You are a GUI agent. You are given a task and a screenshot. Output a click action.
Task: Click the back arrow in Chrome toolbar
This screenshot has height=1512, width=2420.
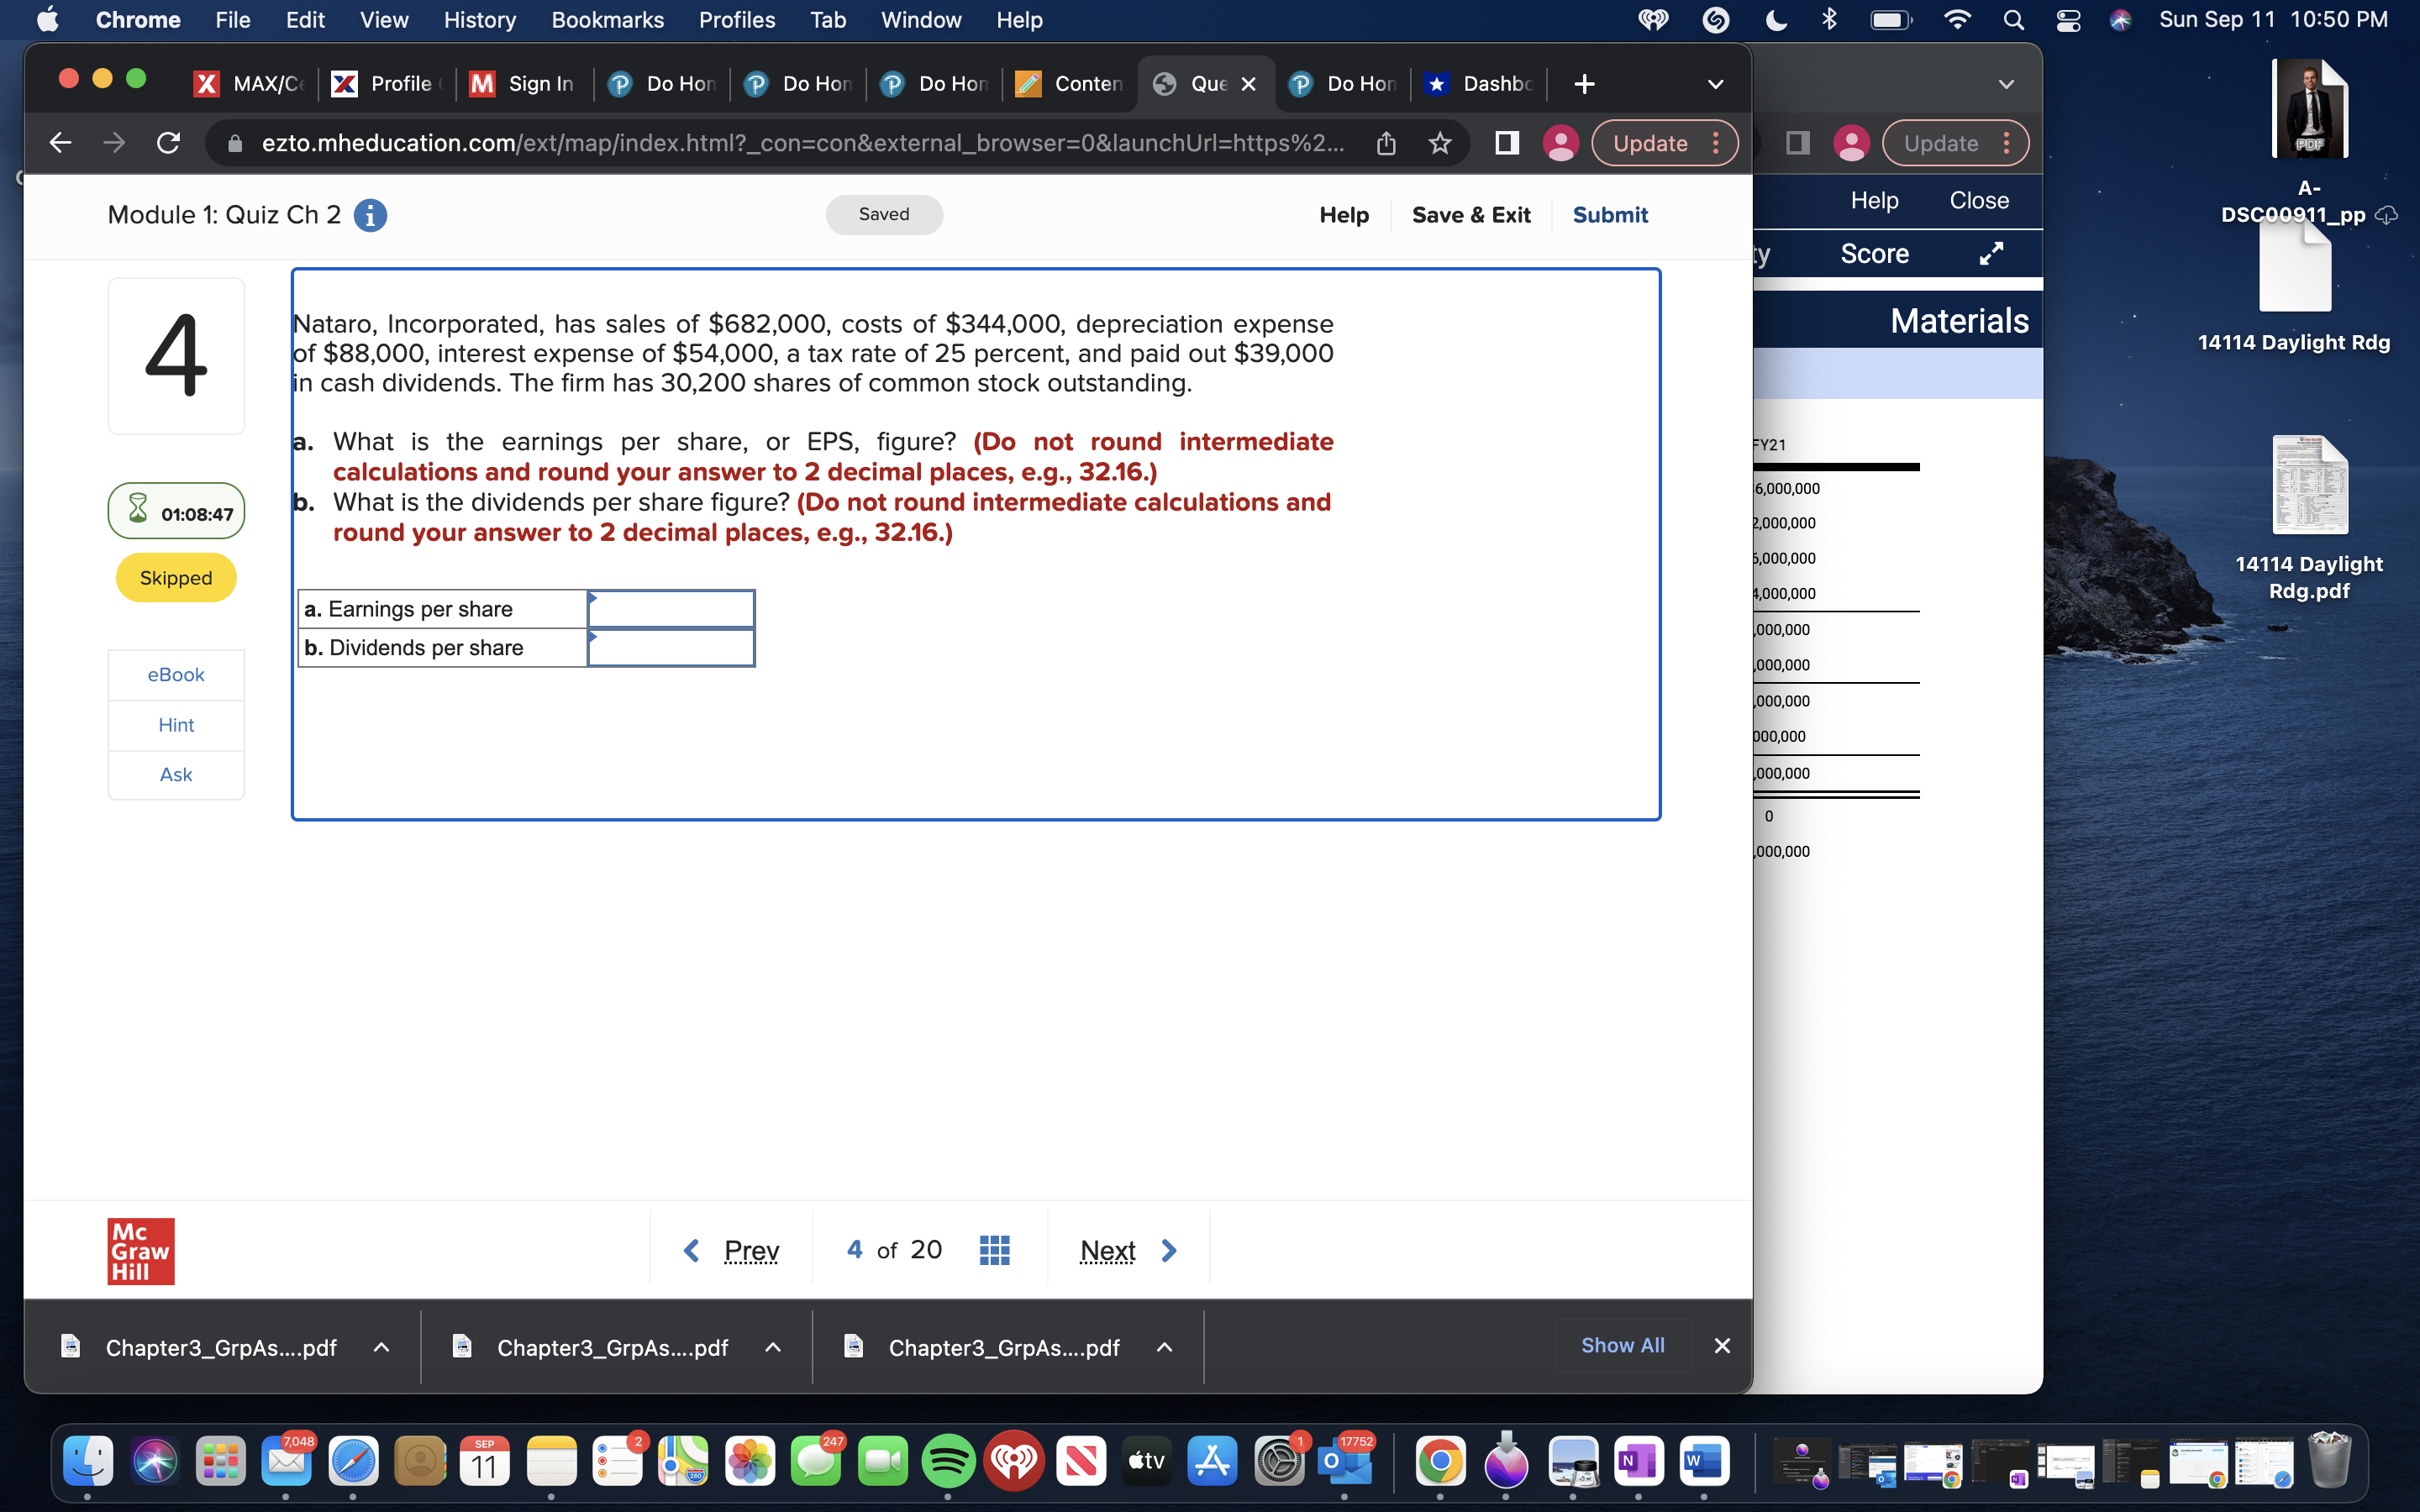(x=60, y=142)
